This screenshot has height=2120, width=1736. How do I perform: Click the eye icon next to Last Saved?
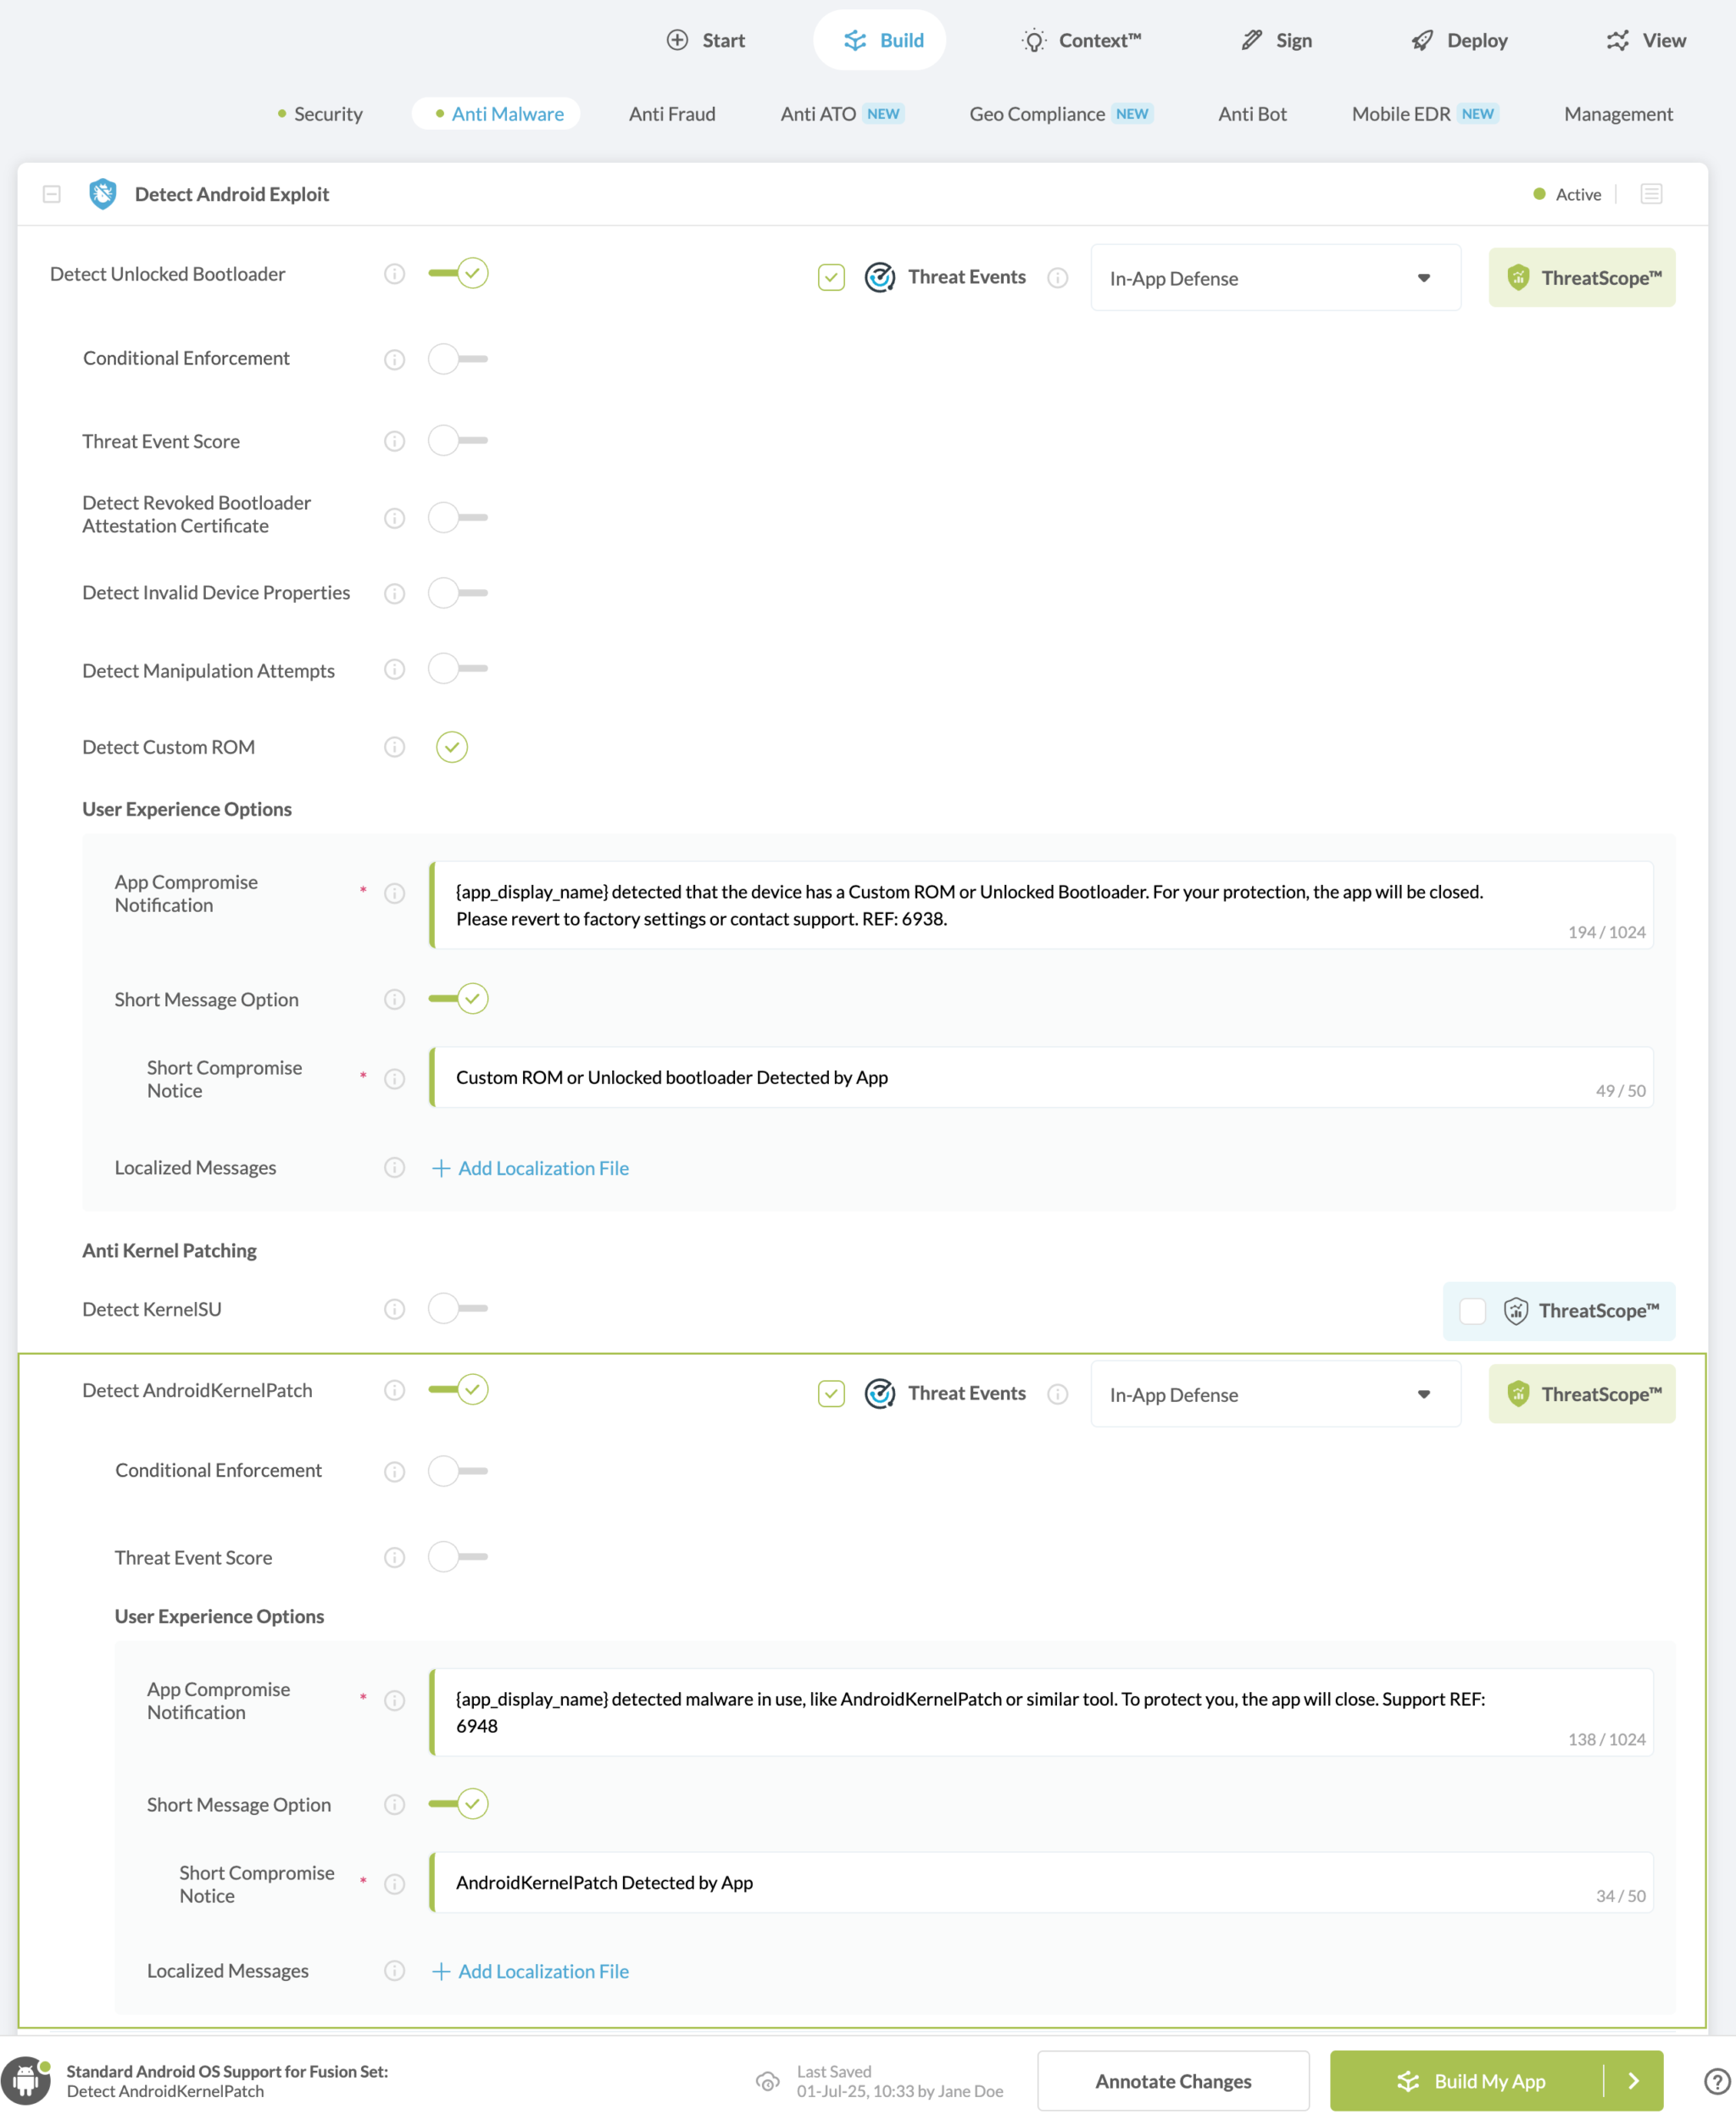coord(768,2081)
